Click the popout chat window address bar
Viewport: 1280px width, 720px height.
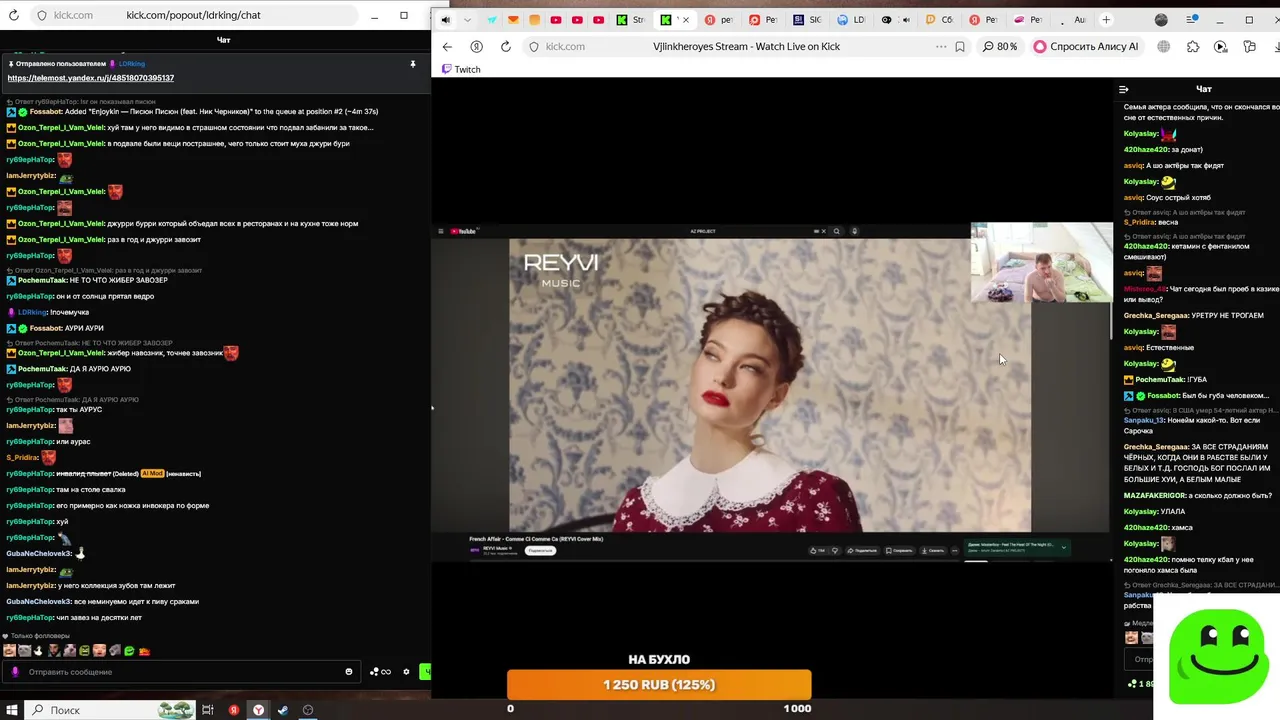[x=194, y=15]
